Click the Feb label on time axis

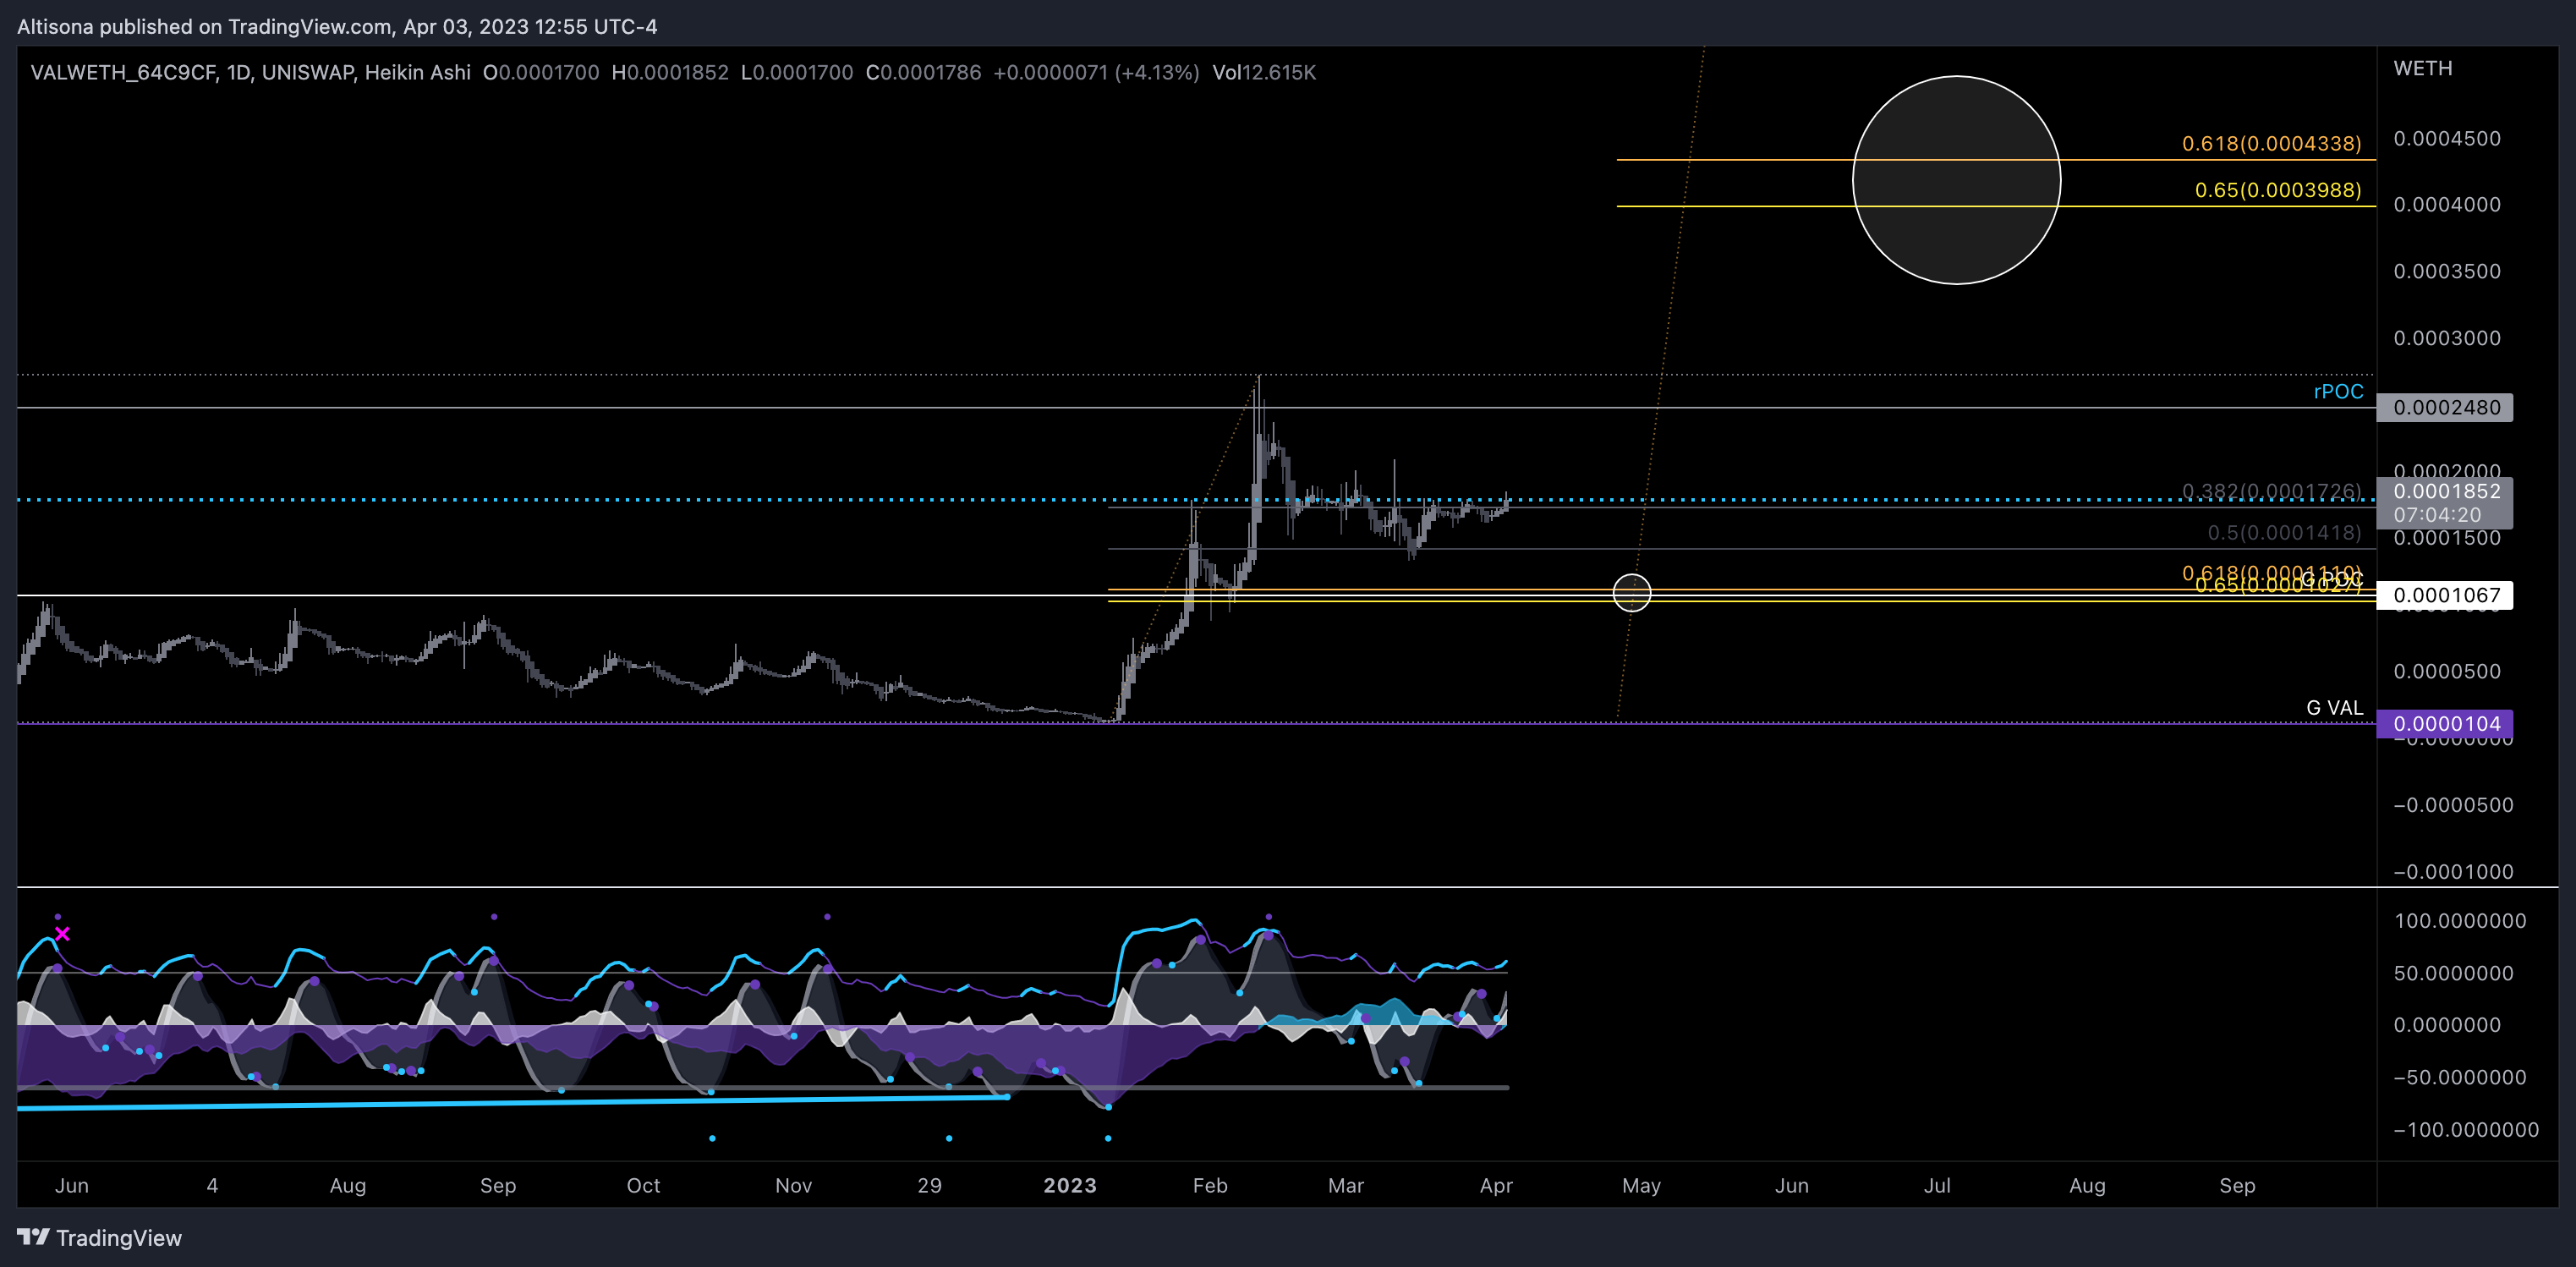1210,1186
